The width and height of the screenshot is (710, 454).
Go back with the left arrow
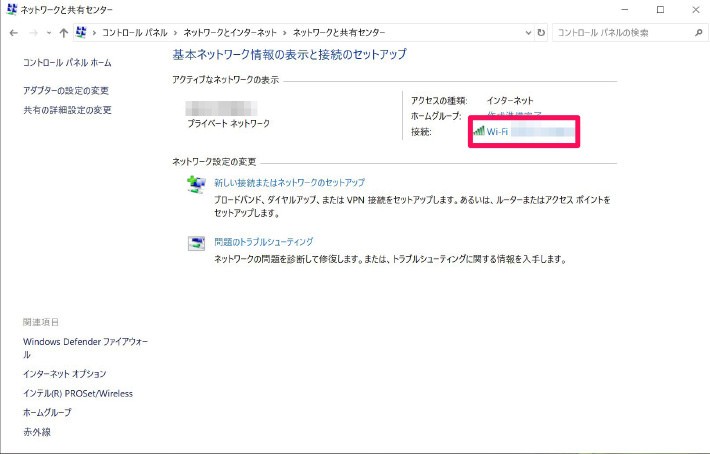(x=14, y=33)
